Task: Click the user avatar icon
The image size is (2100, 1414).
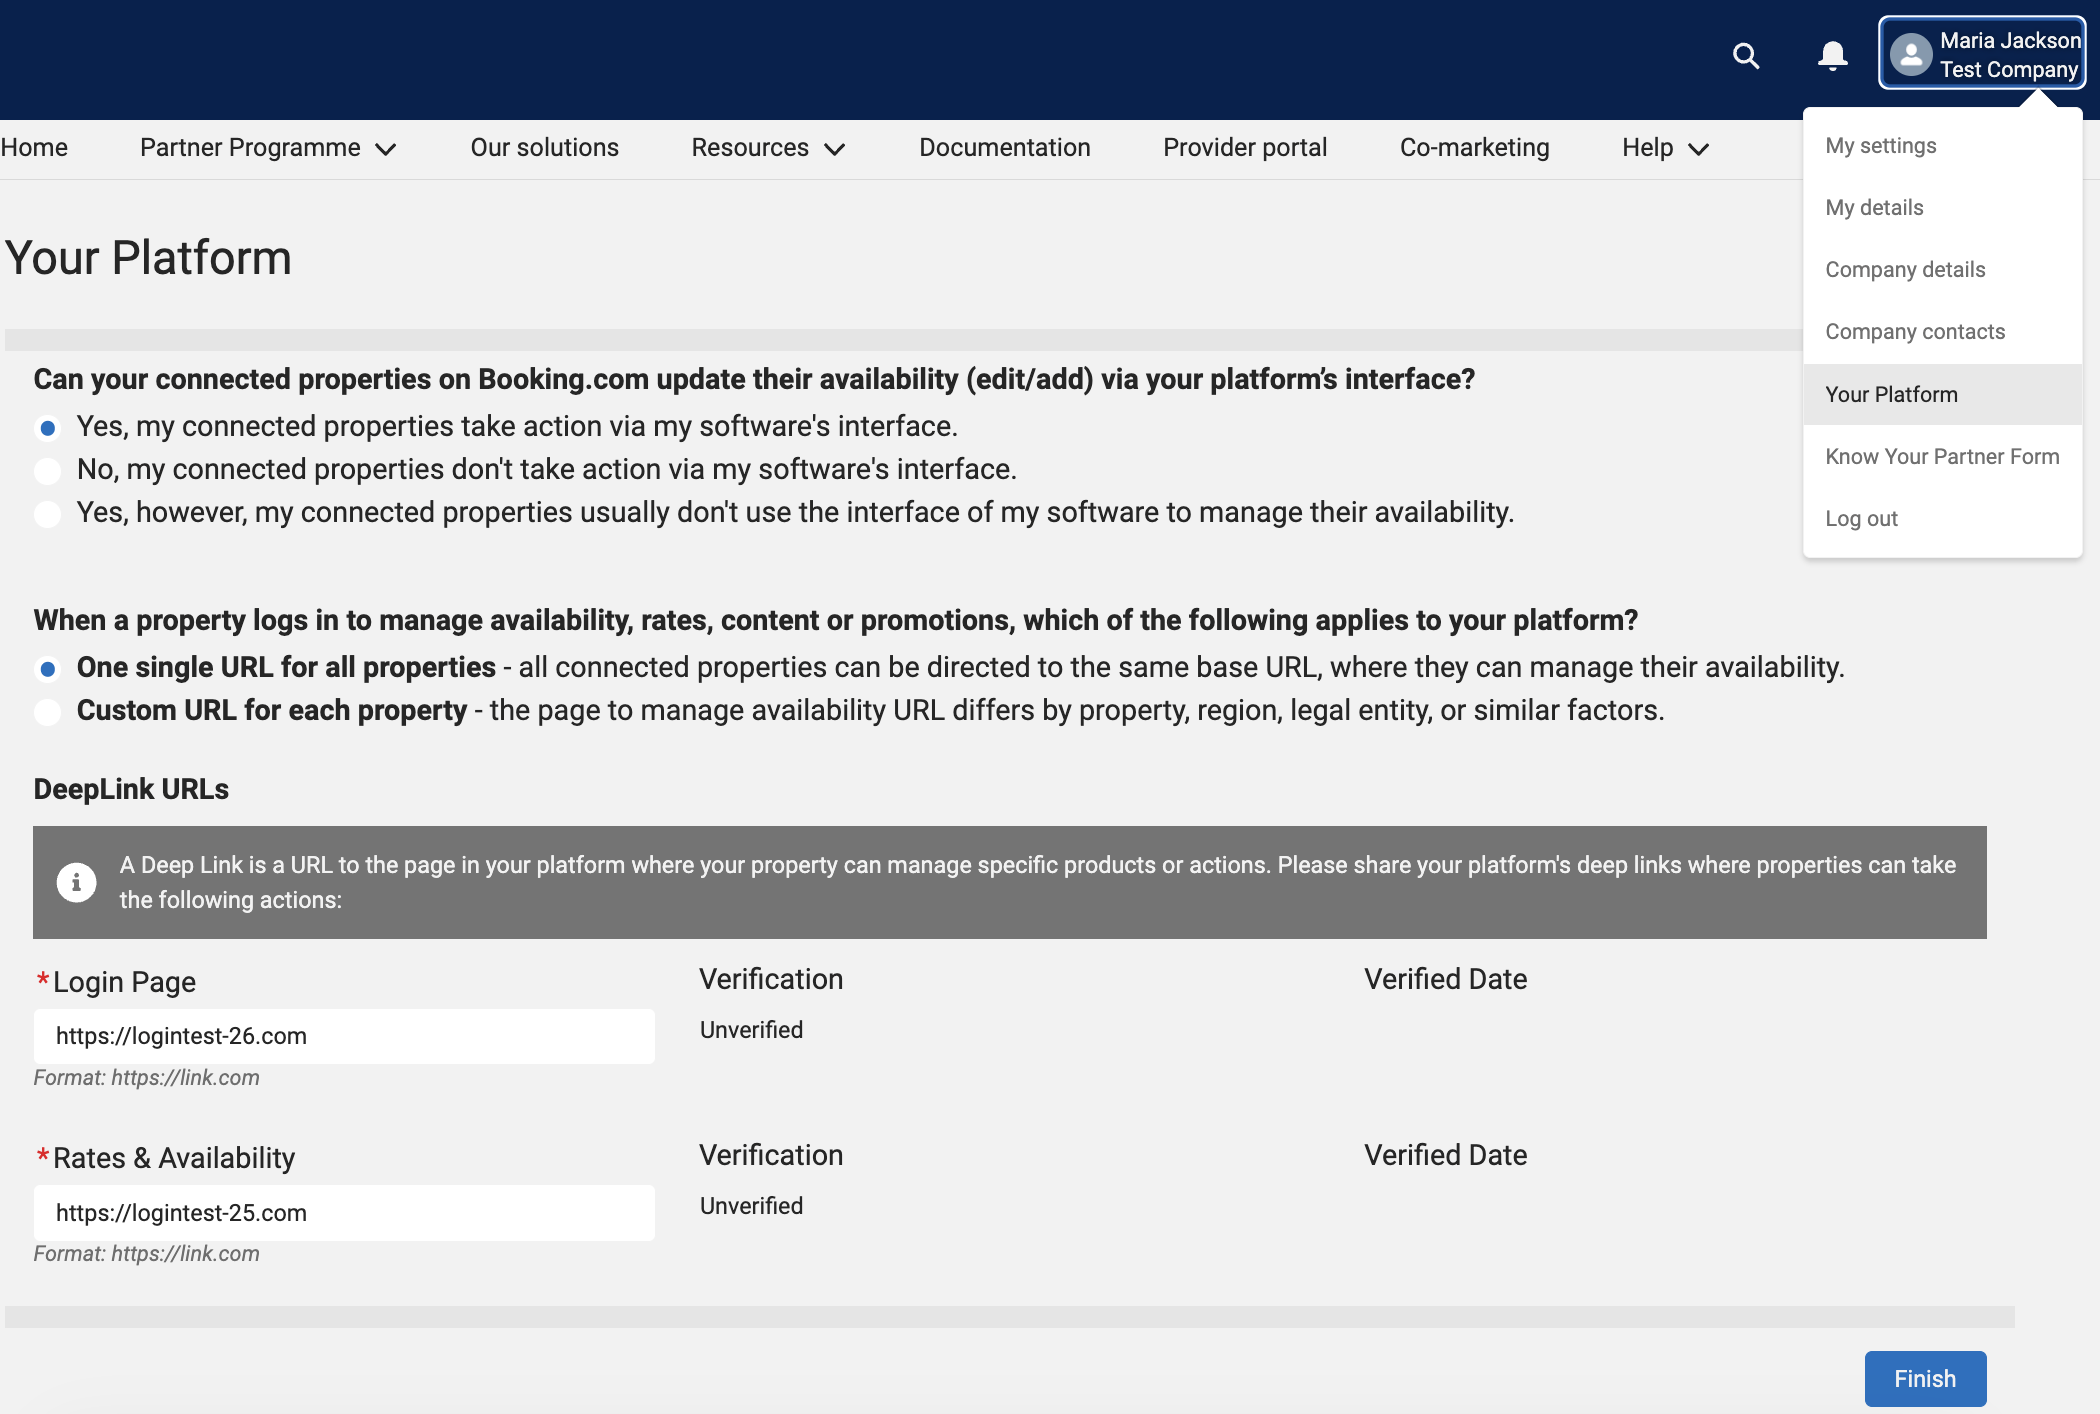Action: pyautogui.click(x=1910, y=55)
